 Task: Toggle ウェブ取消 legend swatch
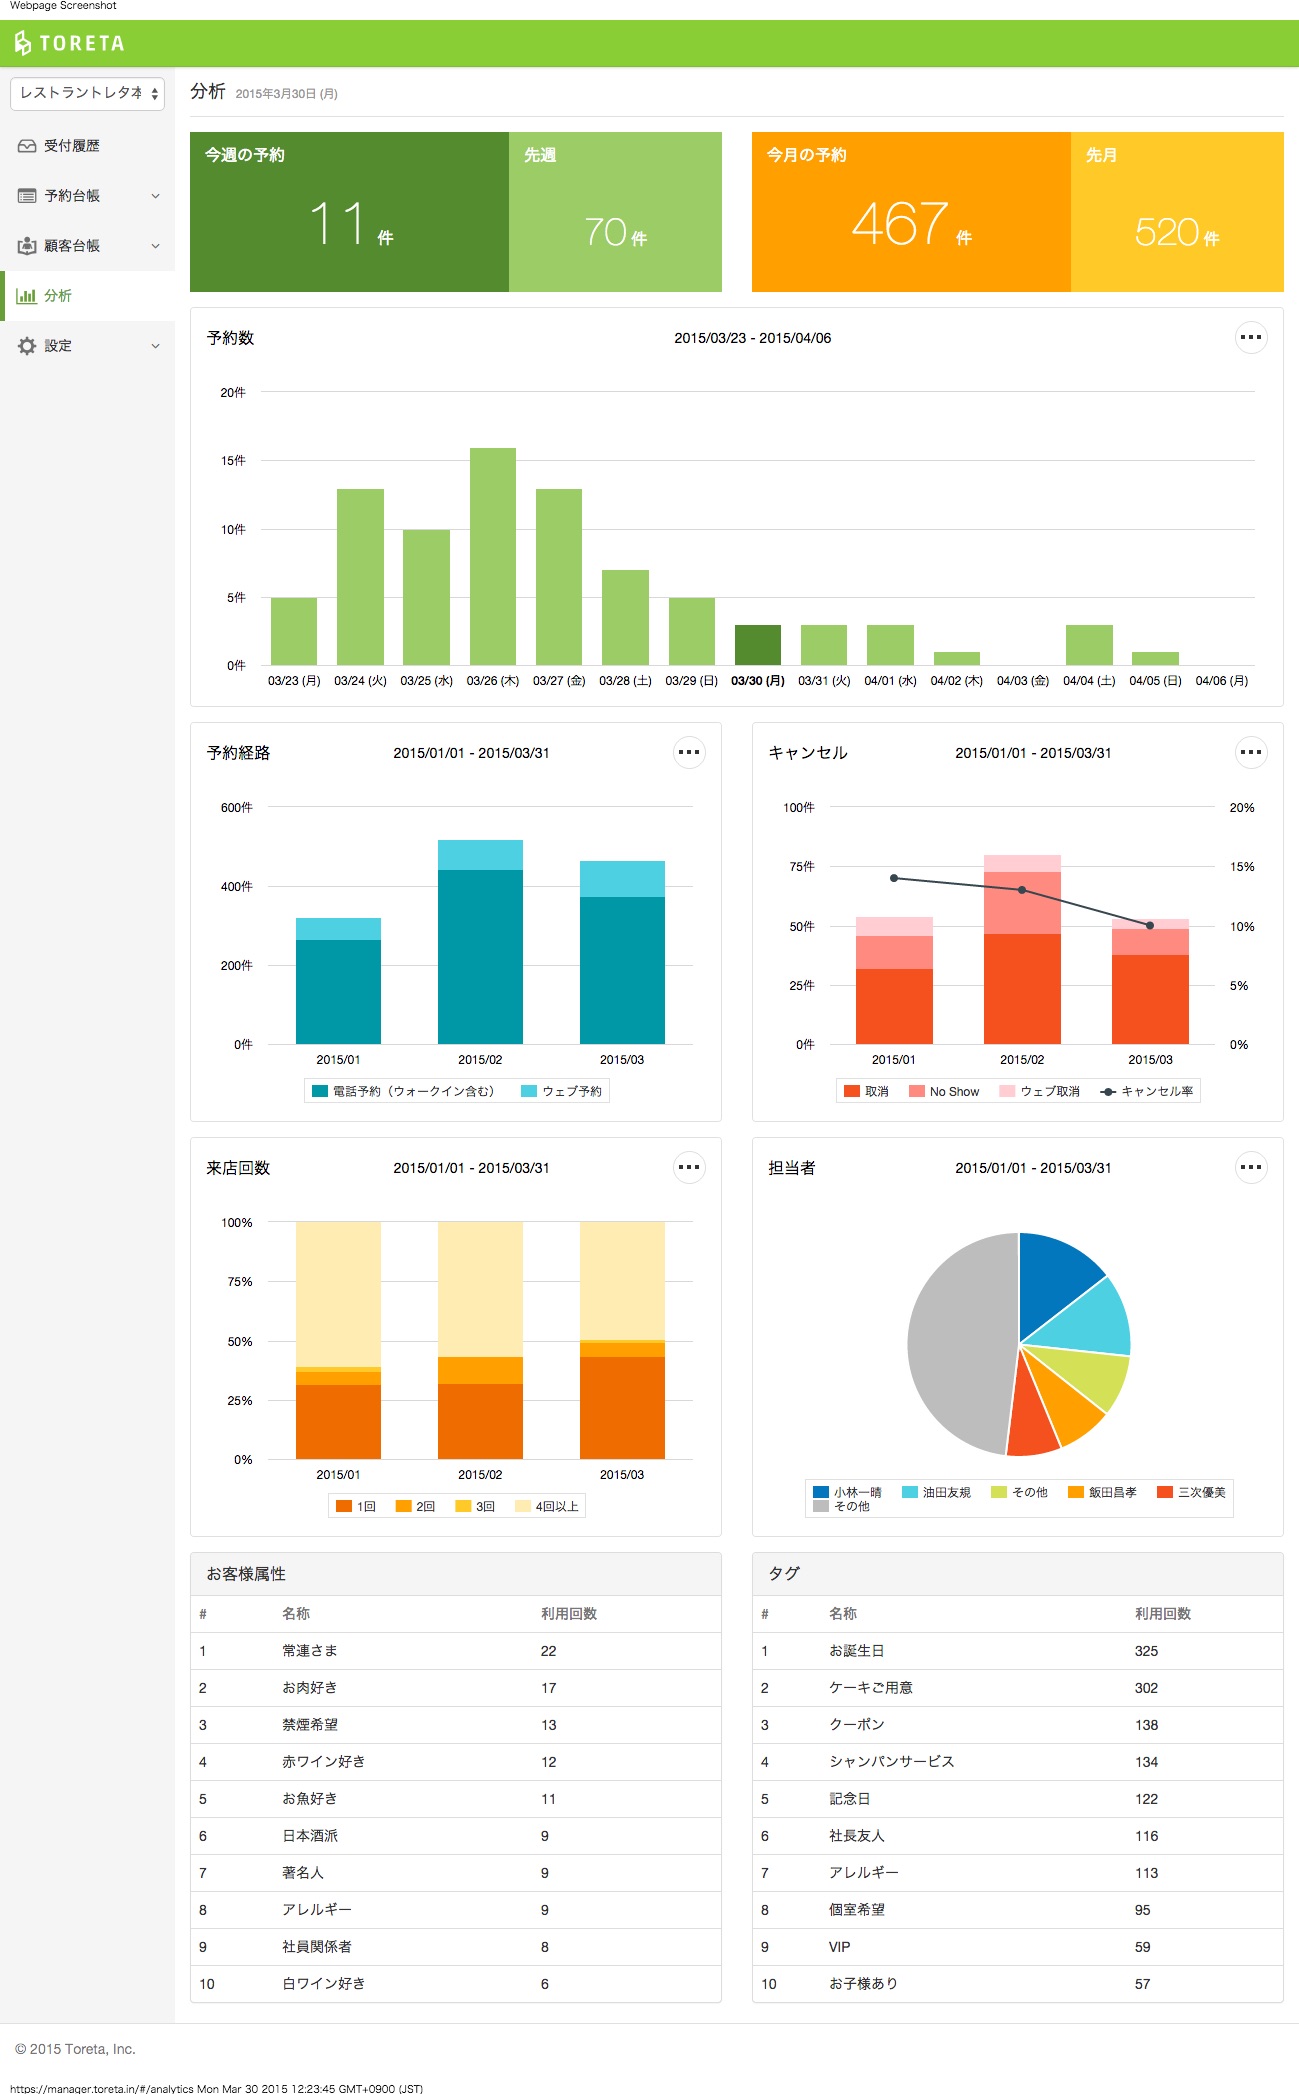coord(1007,1091)
